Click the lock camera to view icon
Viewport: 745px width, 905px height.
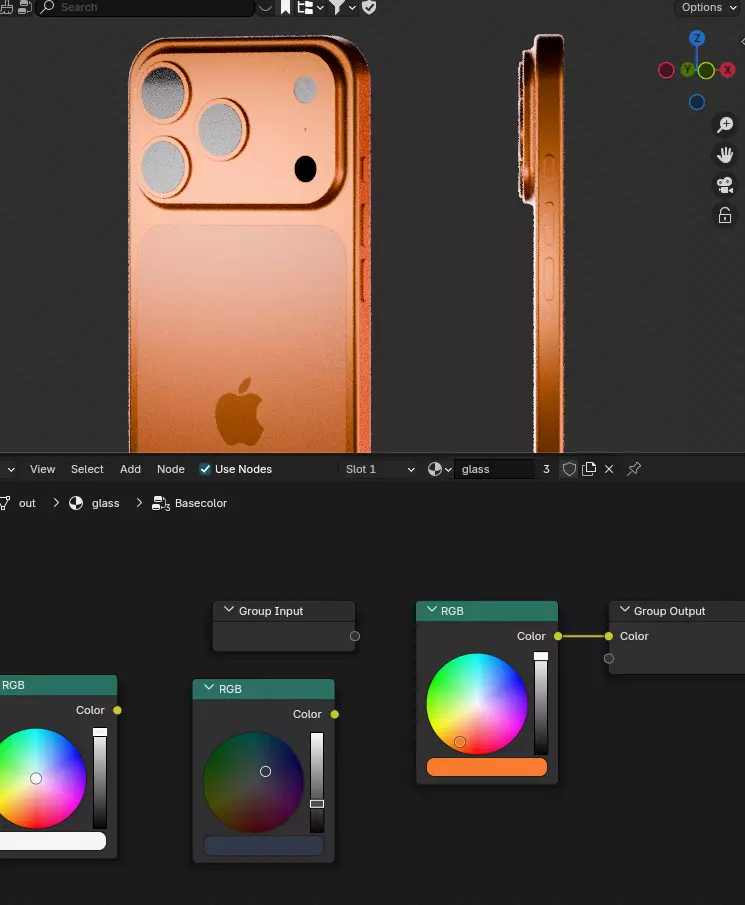coord(725,215)
